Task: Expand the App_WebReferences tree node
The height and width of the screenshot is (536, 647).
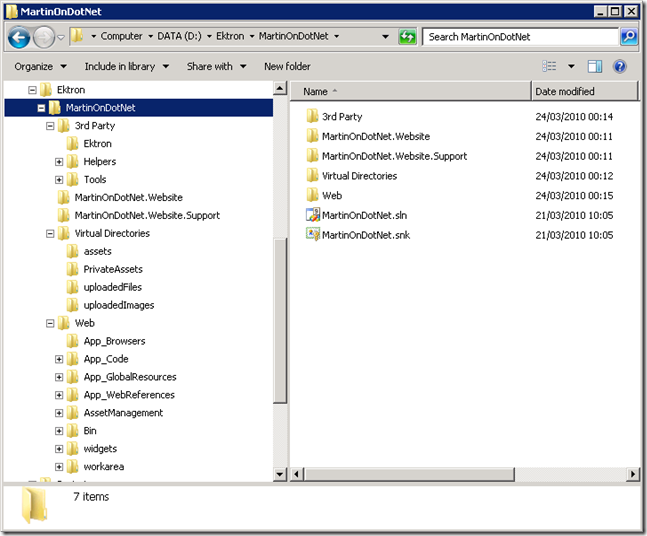Action: click(59, 395)
